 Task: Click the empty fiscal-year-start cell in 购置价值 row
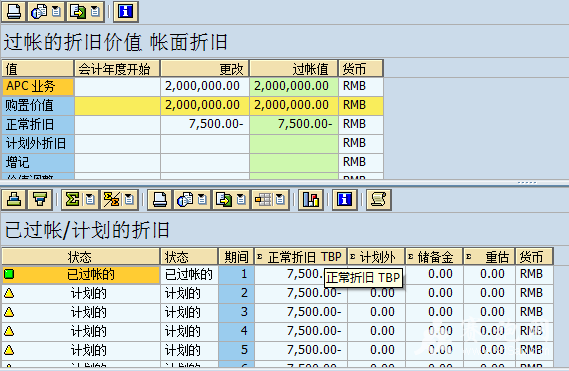tap(117, 106)
